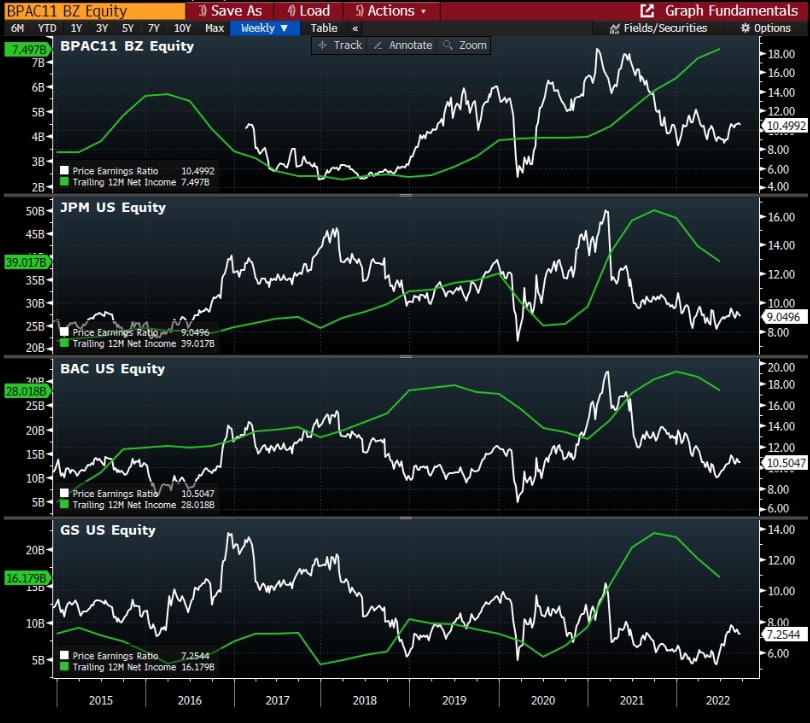Activate the Annotate tool
Viewport: 810px width, 723px height.
403,45
